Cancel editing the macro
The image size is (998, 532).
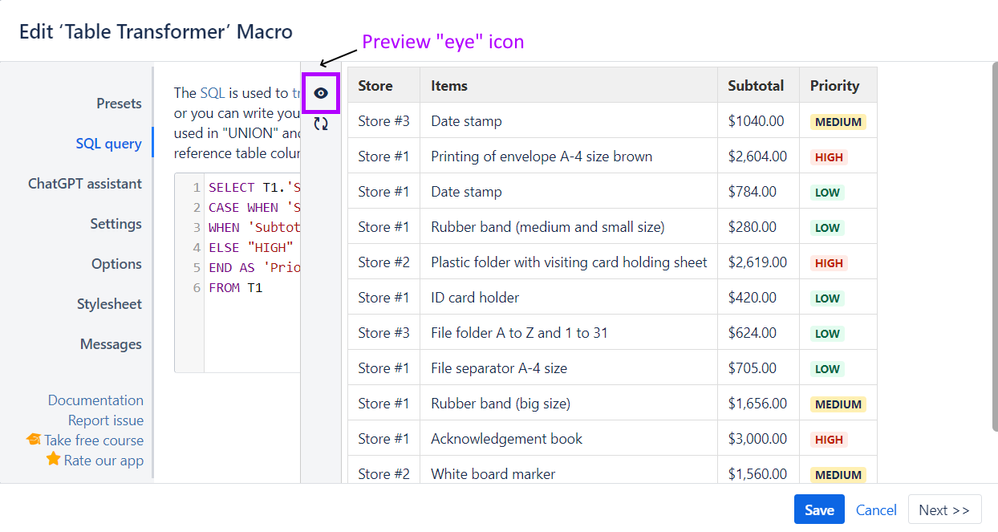coord(876,510)
